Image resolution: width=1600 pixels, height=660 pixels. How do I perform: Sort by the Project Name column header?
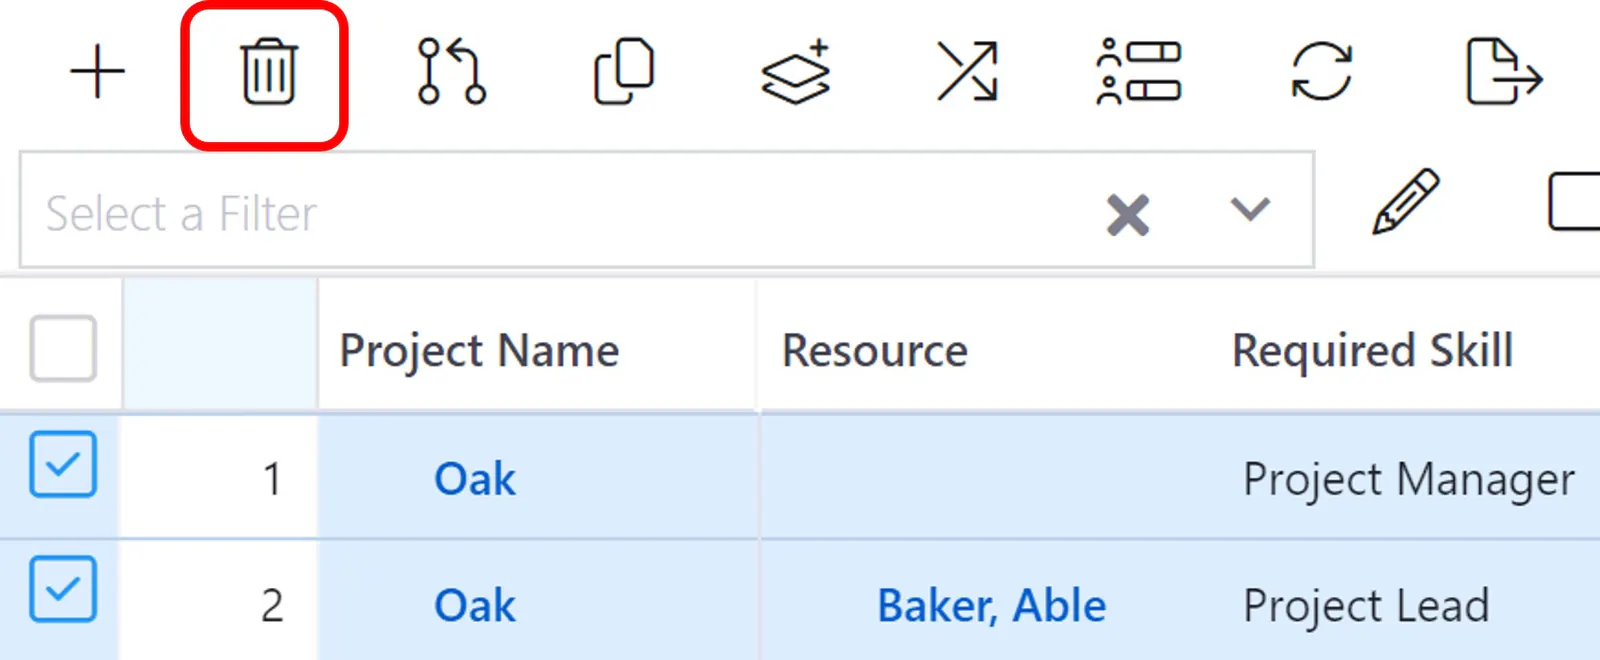[x=479, y=351]
